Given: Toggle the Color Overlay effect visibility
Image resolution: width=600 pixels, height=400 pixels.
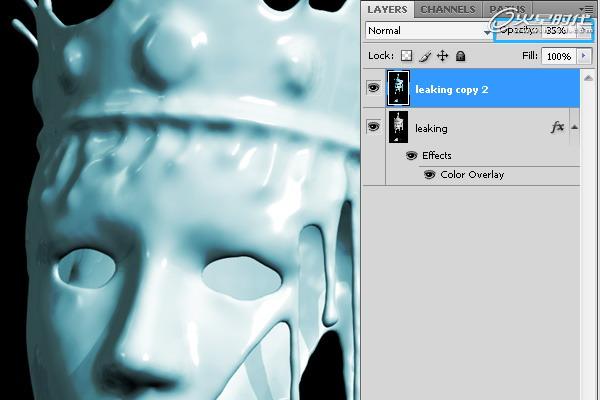Looking at the screenshot, I should pos(430,175).
